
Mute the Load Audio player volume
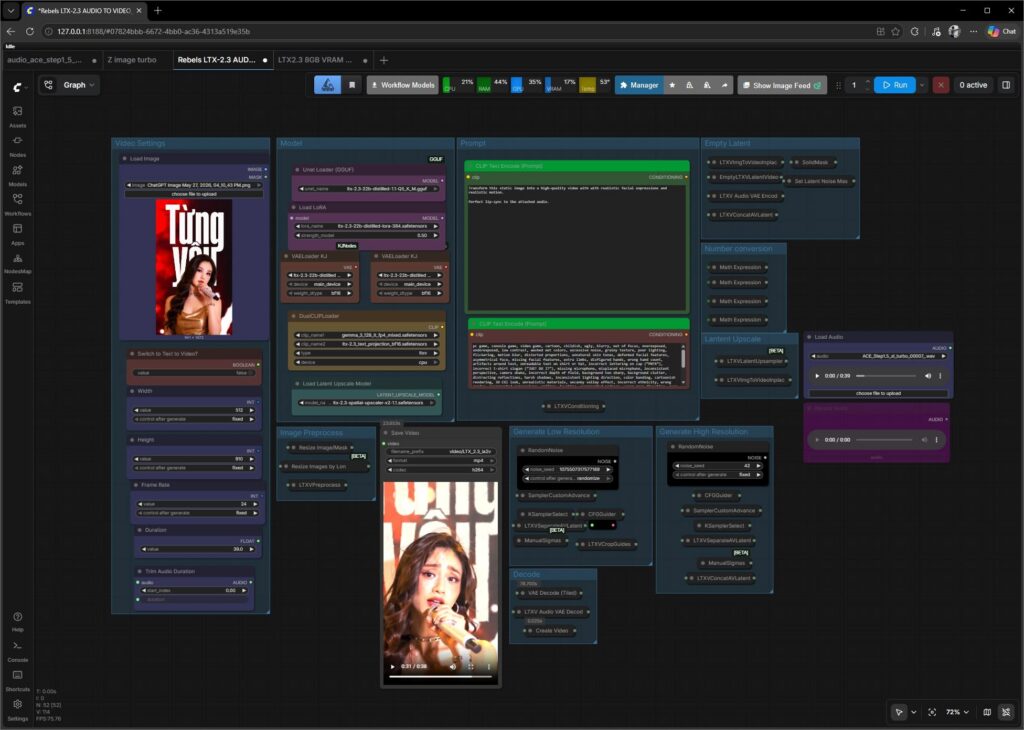coord(928,375)
